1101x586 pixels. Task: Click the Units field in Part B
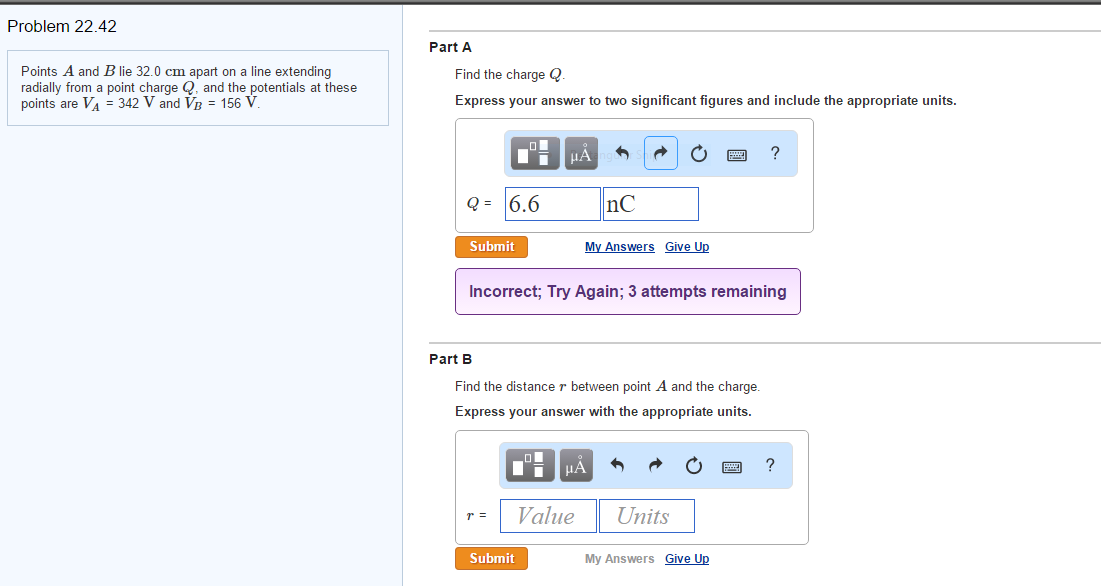pyautogui.click(x=646, y=515)
